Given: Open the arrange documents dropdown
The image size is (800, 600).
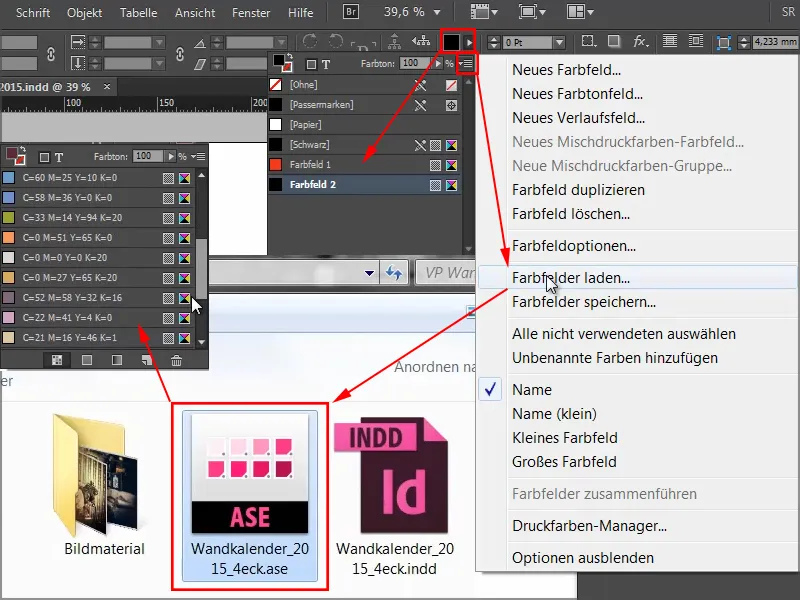Looking at the screenshot, I should 580,12.
